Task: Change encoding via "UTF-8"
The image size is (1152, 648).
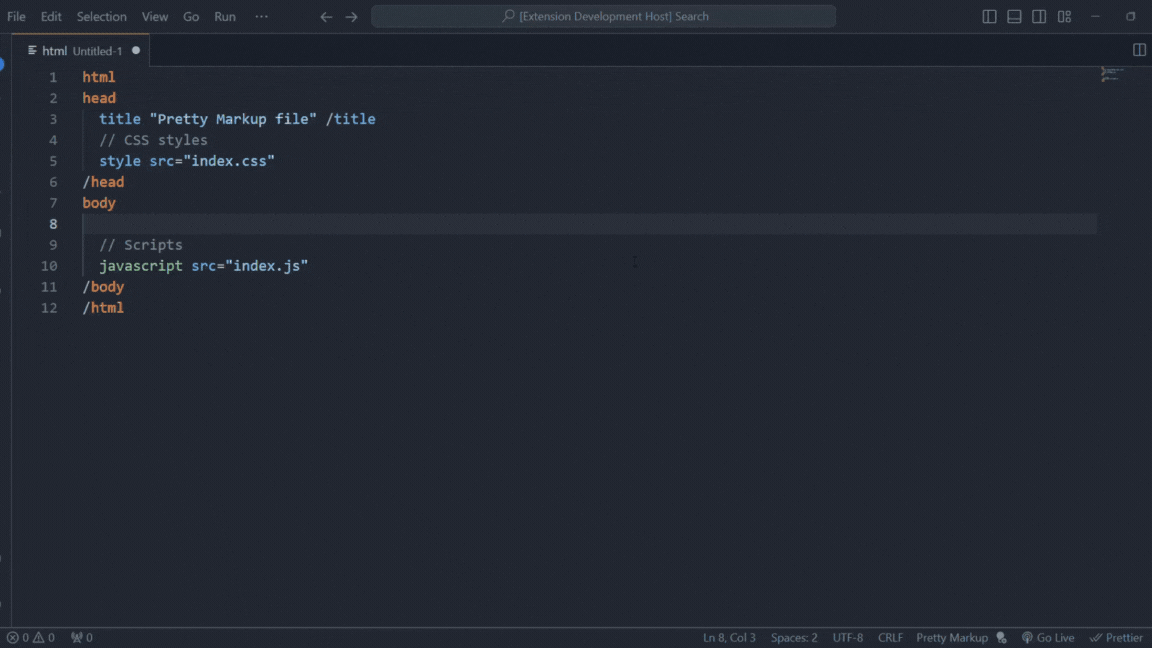Action: 848,638
